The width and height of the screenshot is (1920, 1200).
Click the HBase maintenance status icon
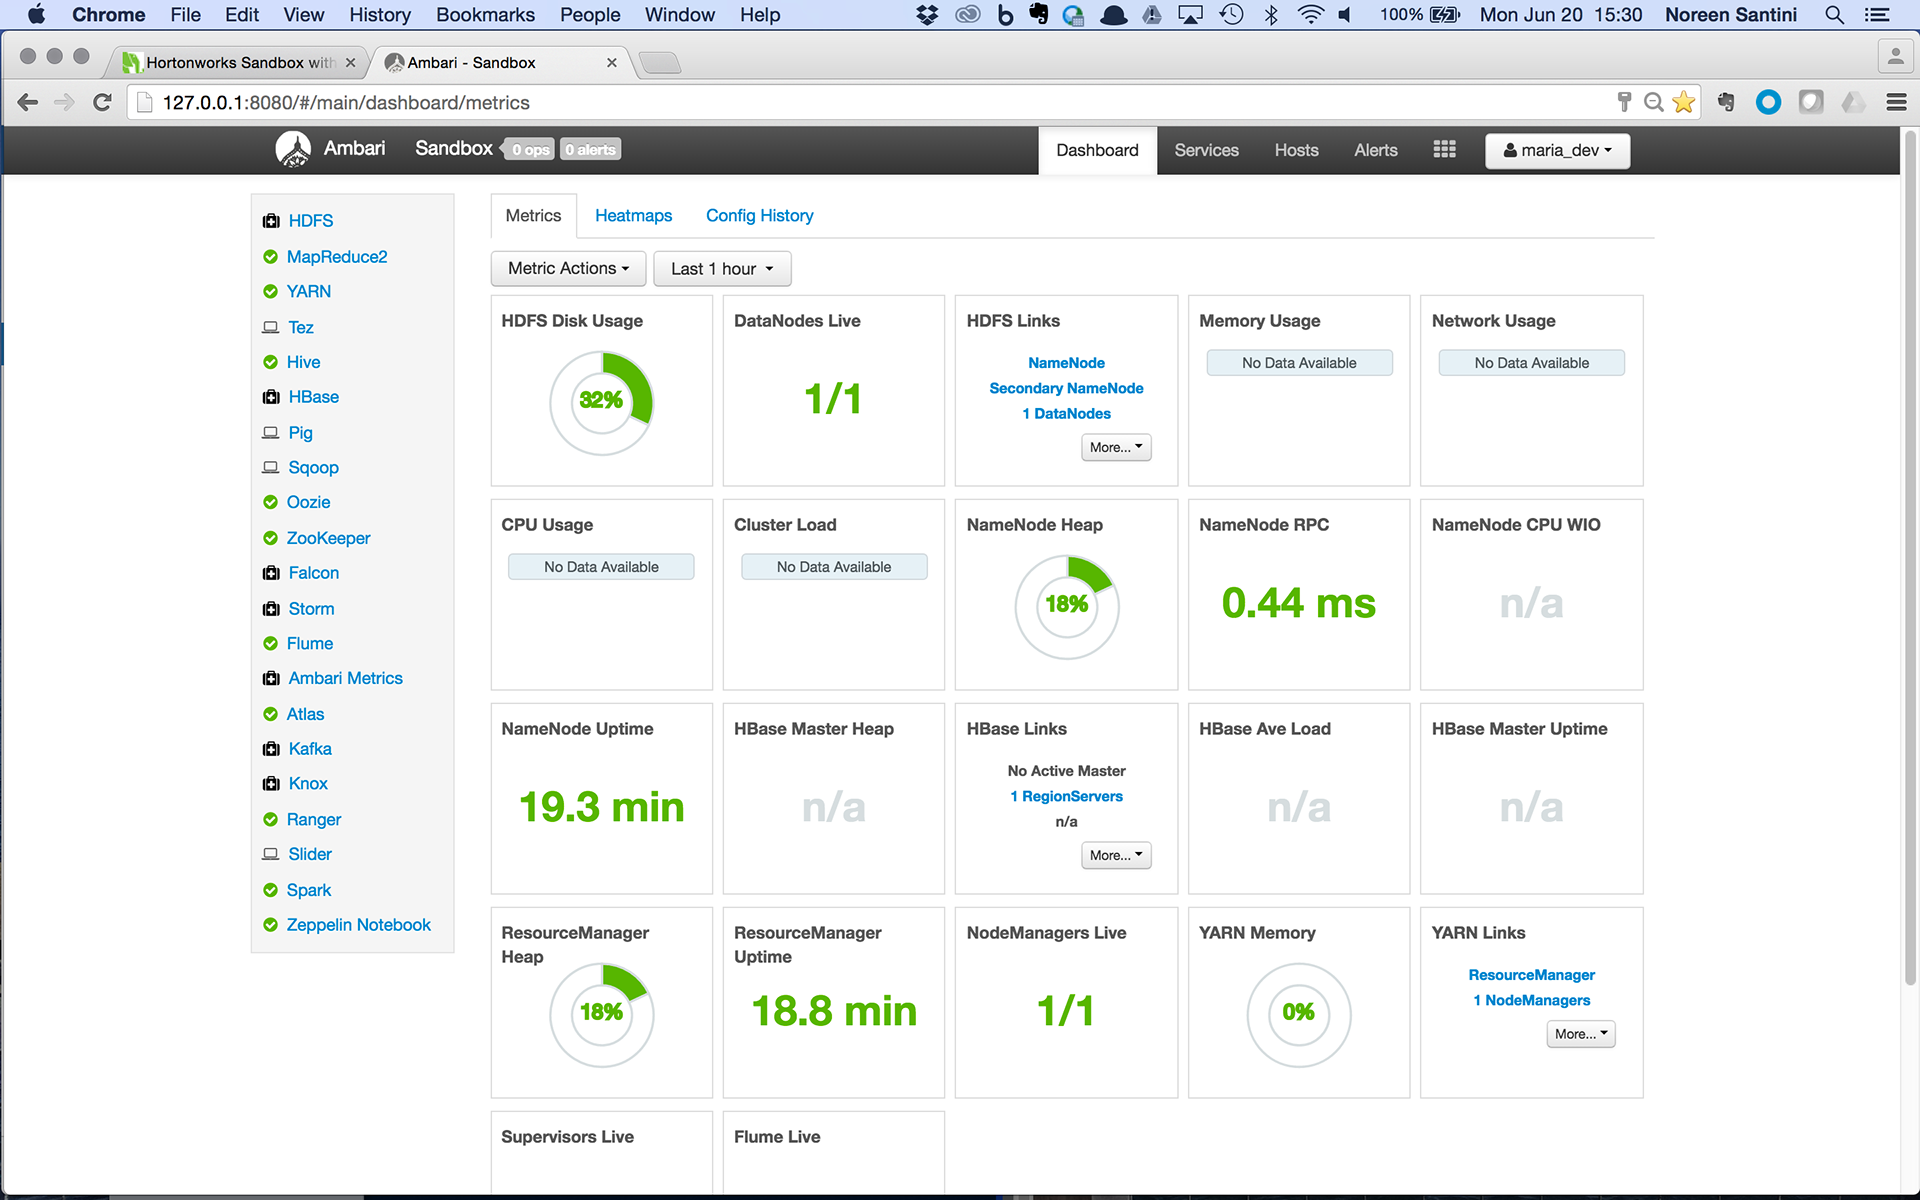pyautogui.click(x=271, y=397)
